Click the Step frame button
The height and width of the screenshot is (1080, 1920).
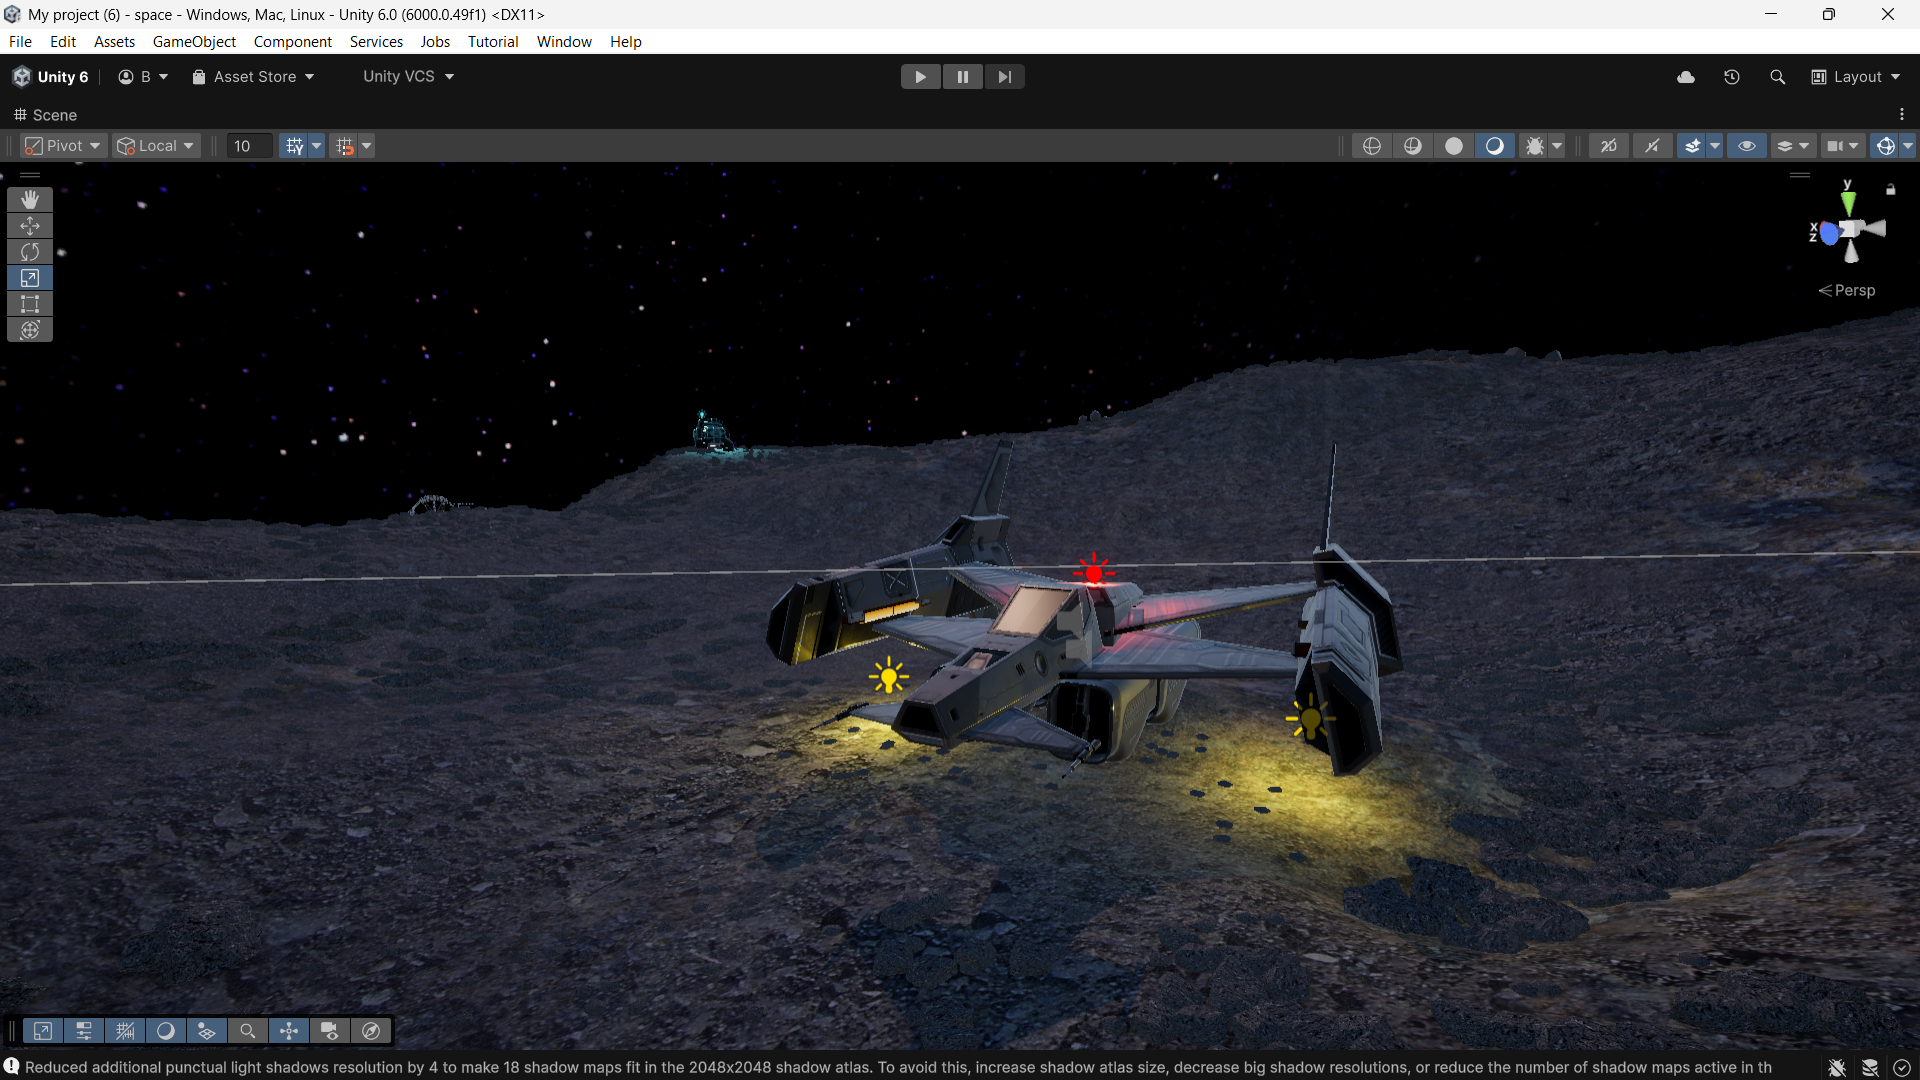tap(1004, 77)
